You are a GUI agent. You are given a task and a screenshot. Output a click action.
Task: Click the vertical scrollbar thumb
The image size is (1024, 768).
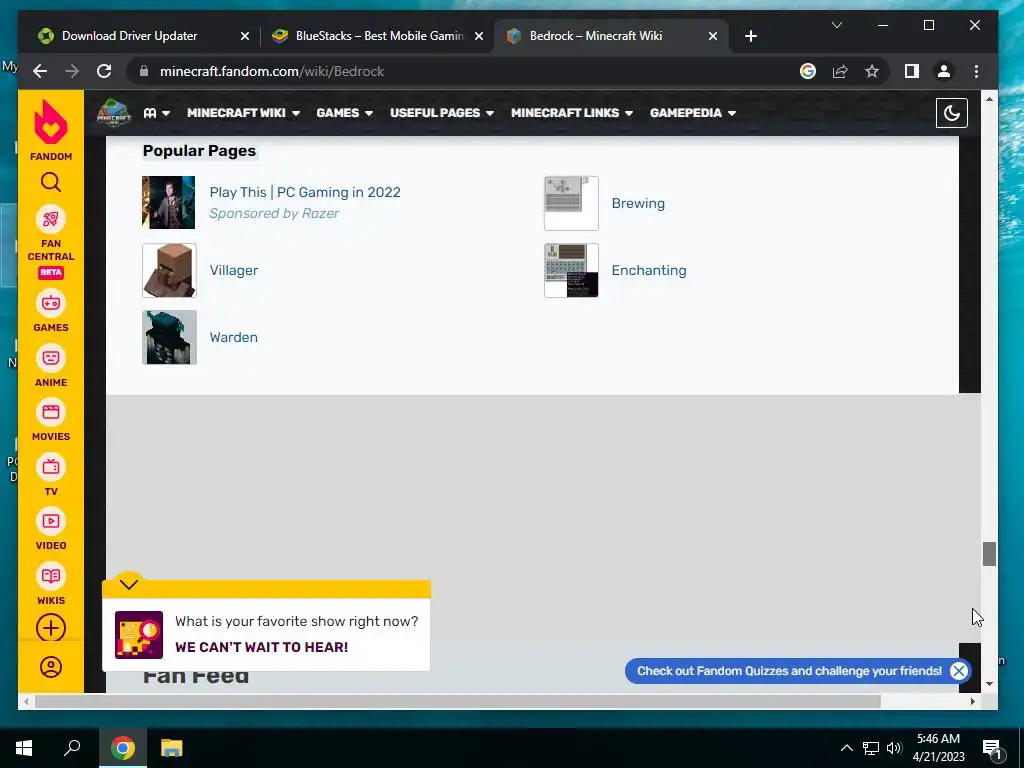click(989, 554)
